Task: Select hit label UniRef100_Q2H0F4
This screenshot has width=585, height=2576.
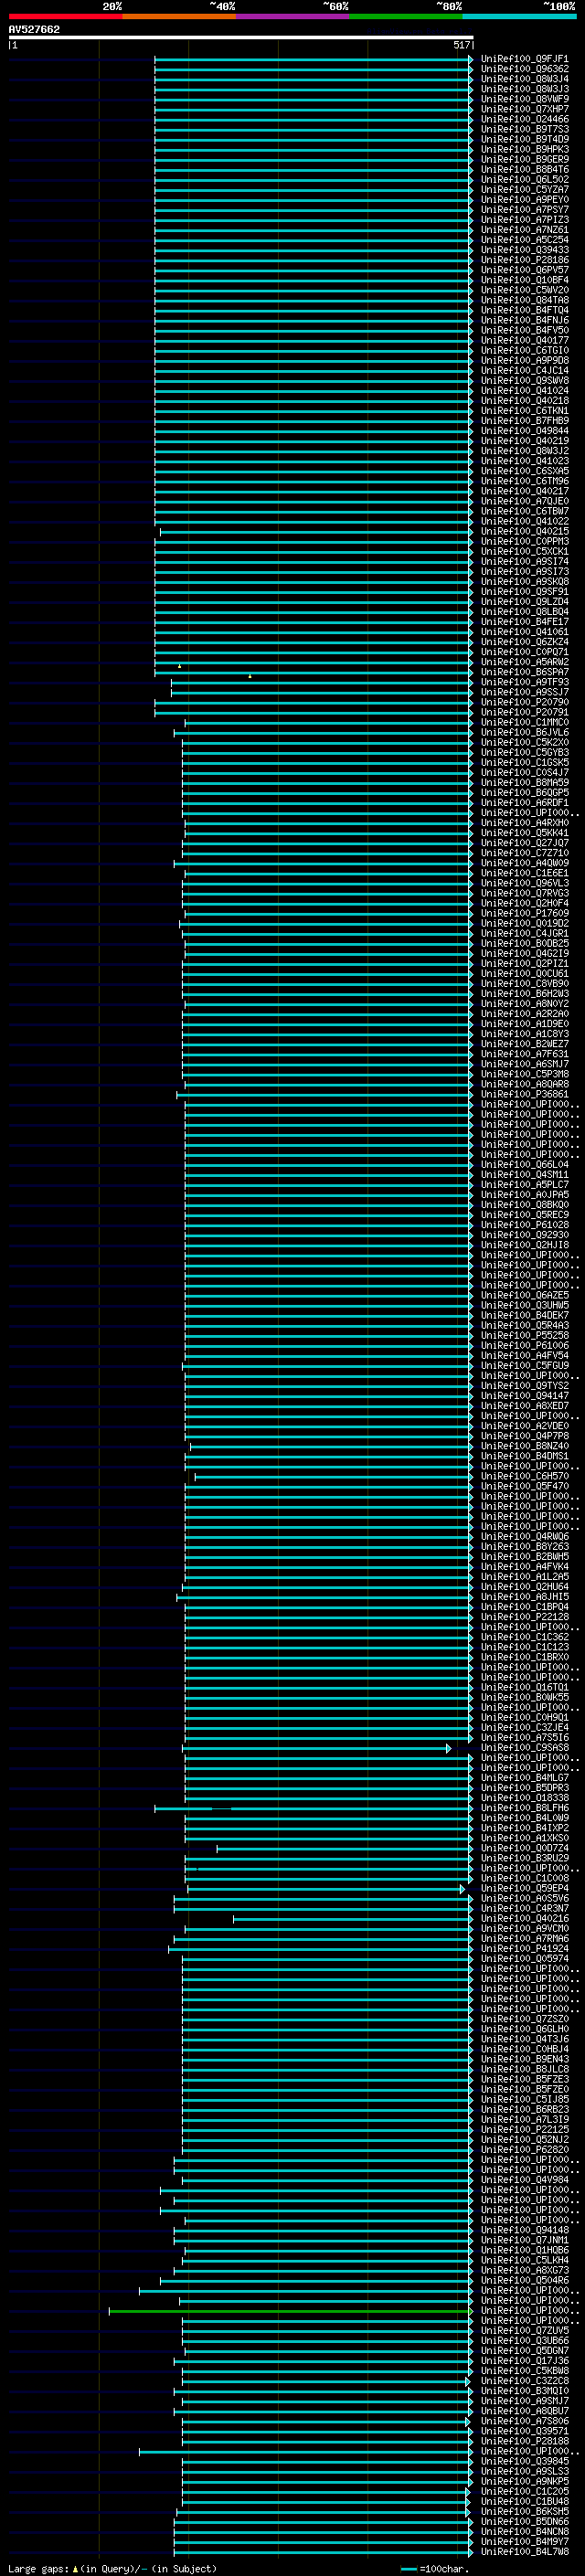Action: click(524, 903)
